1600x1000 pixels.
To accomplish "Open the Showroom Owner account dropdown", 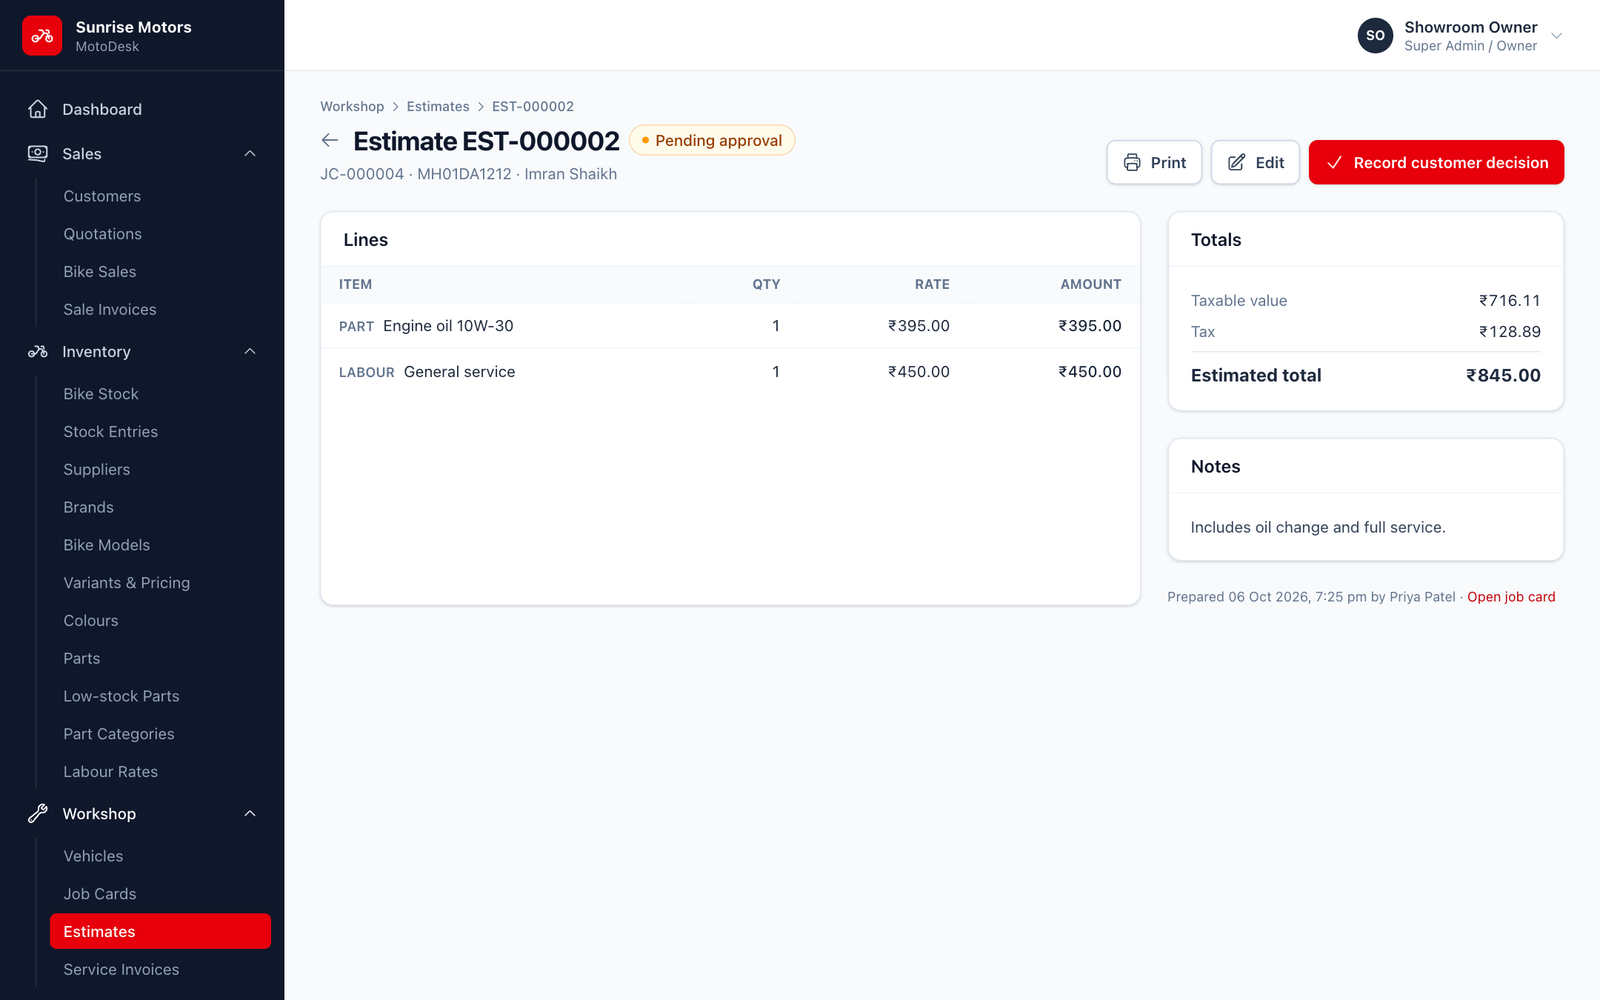I will coord(1460,35).
